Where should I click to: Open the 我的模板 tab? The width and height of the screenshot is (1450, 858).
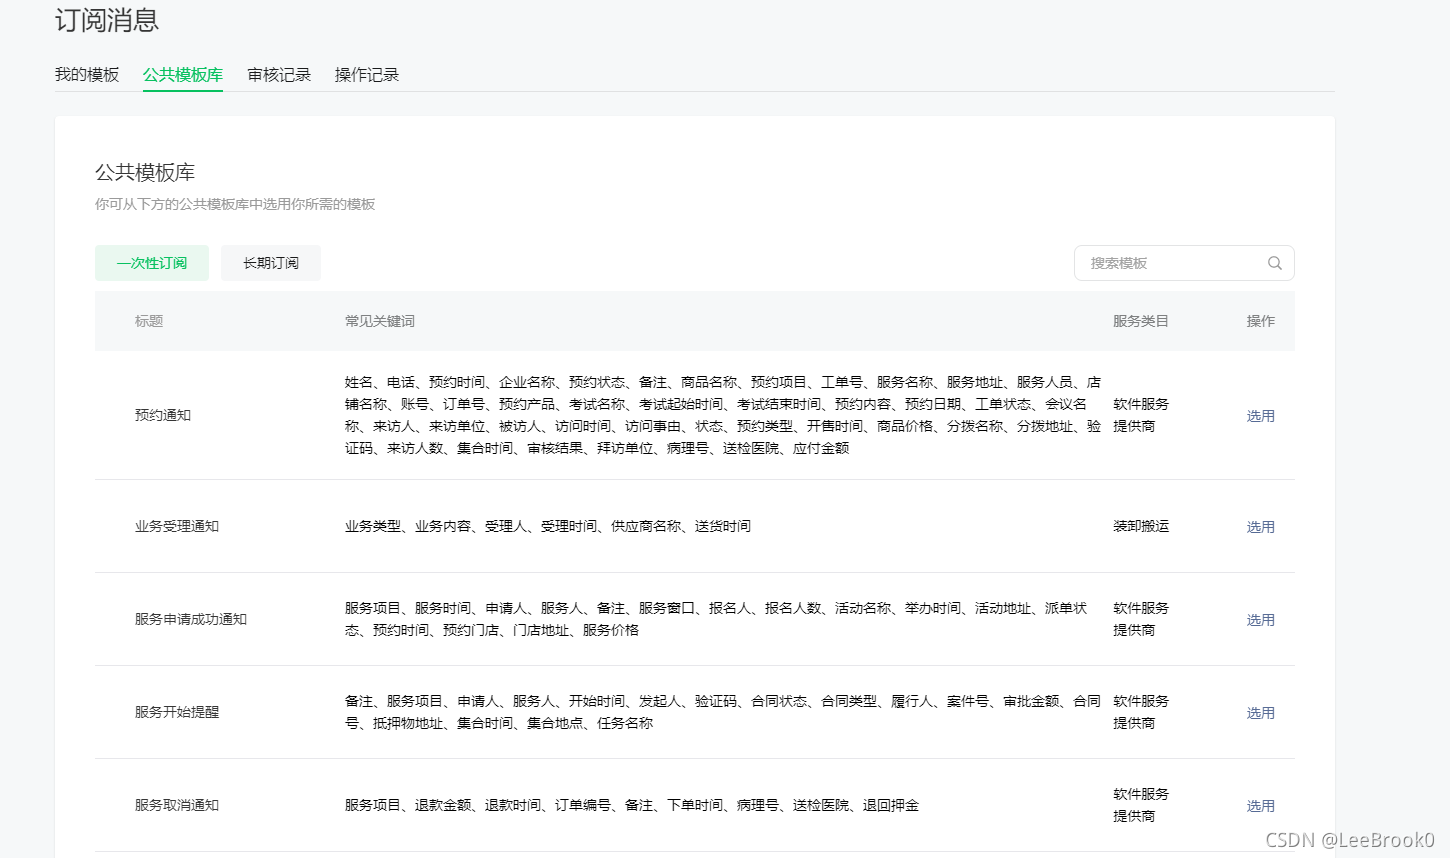click(x=87, y=75)
